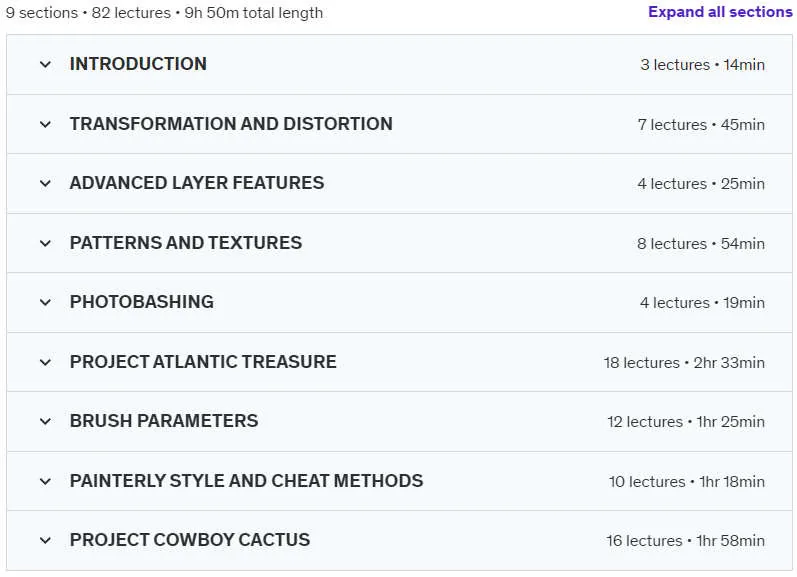The height and width of the screenshot is (577, 797).
Task: Expand PROJECT COWBOY CACTUS chevron
Action: point(45,540)
